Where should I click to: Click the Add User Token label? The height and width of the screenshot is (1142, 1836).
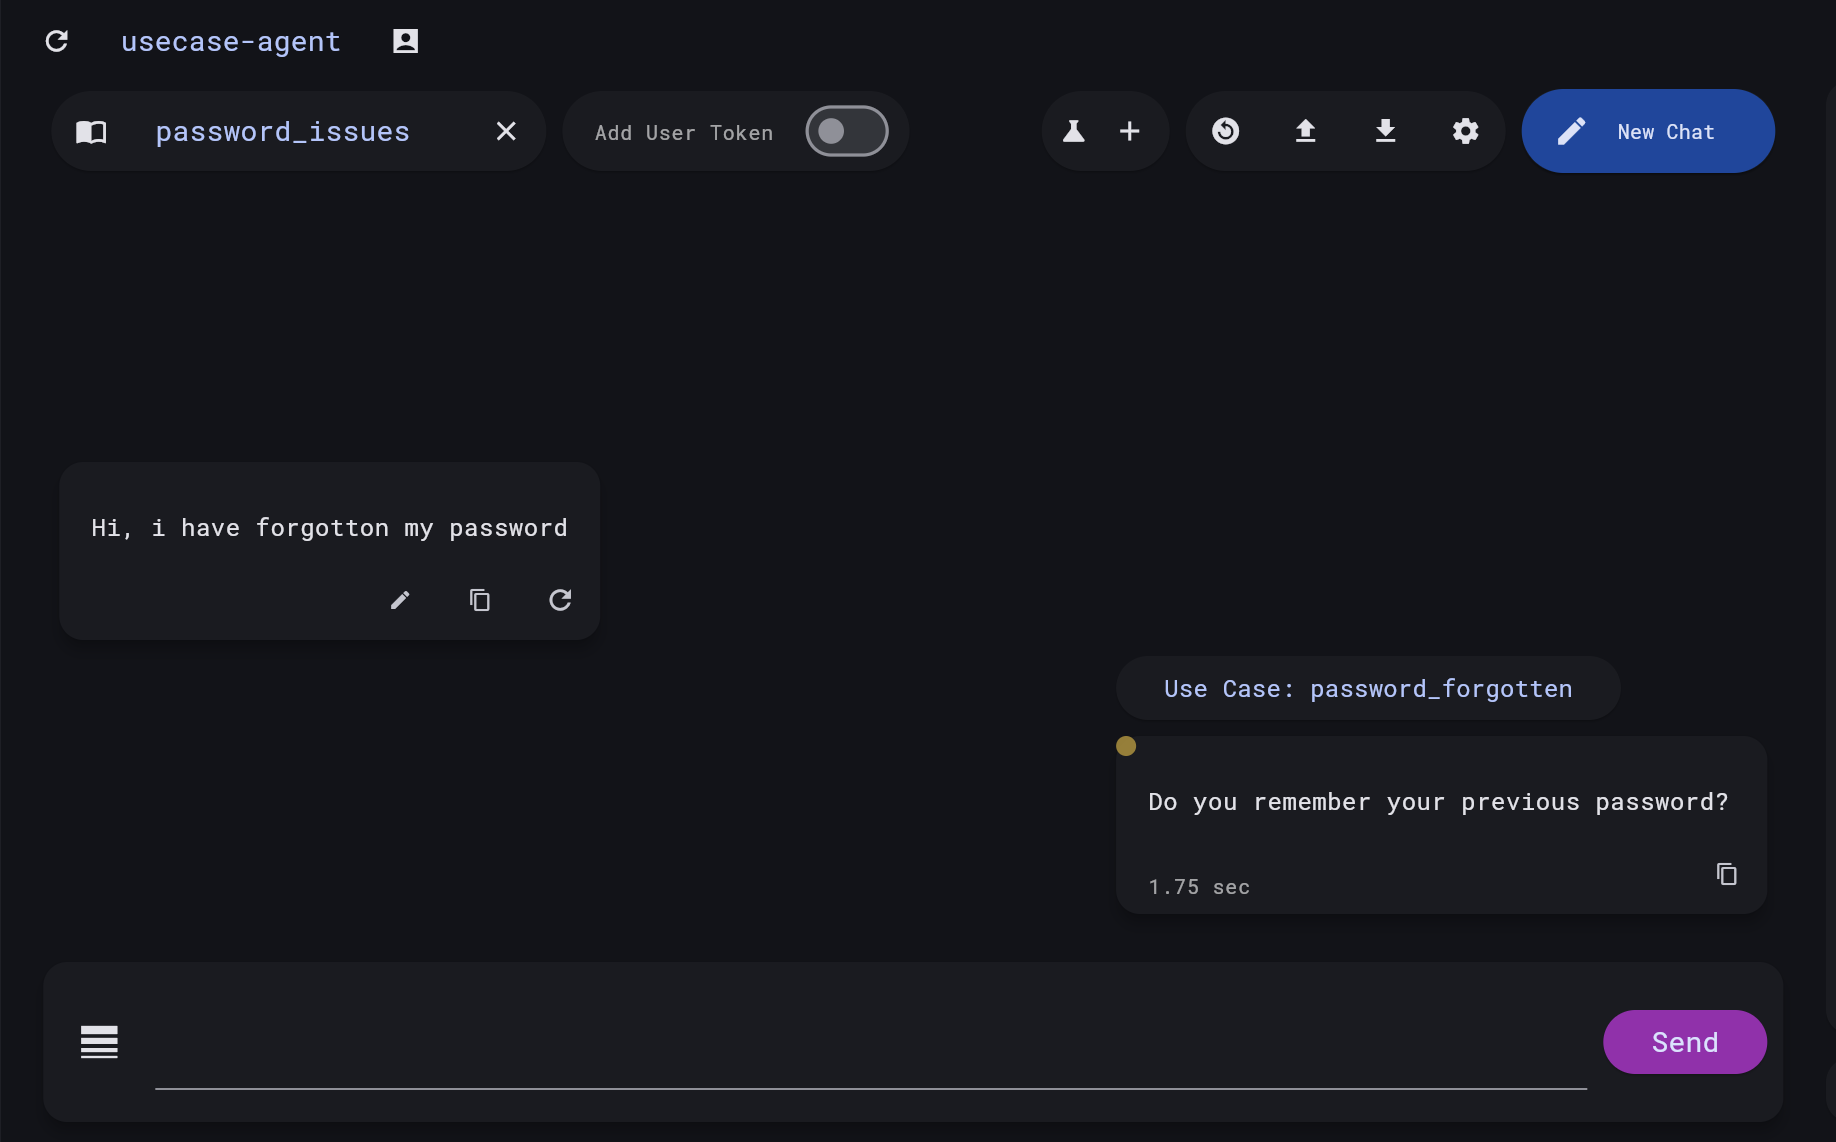point(684,133)
